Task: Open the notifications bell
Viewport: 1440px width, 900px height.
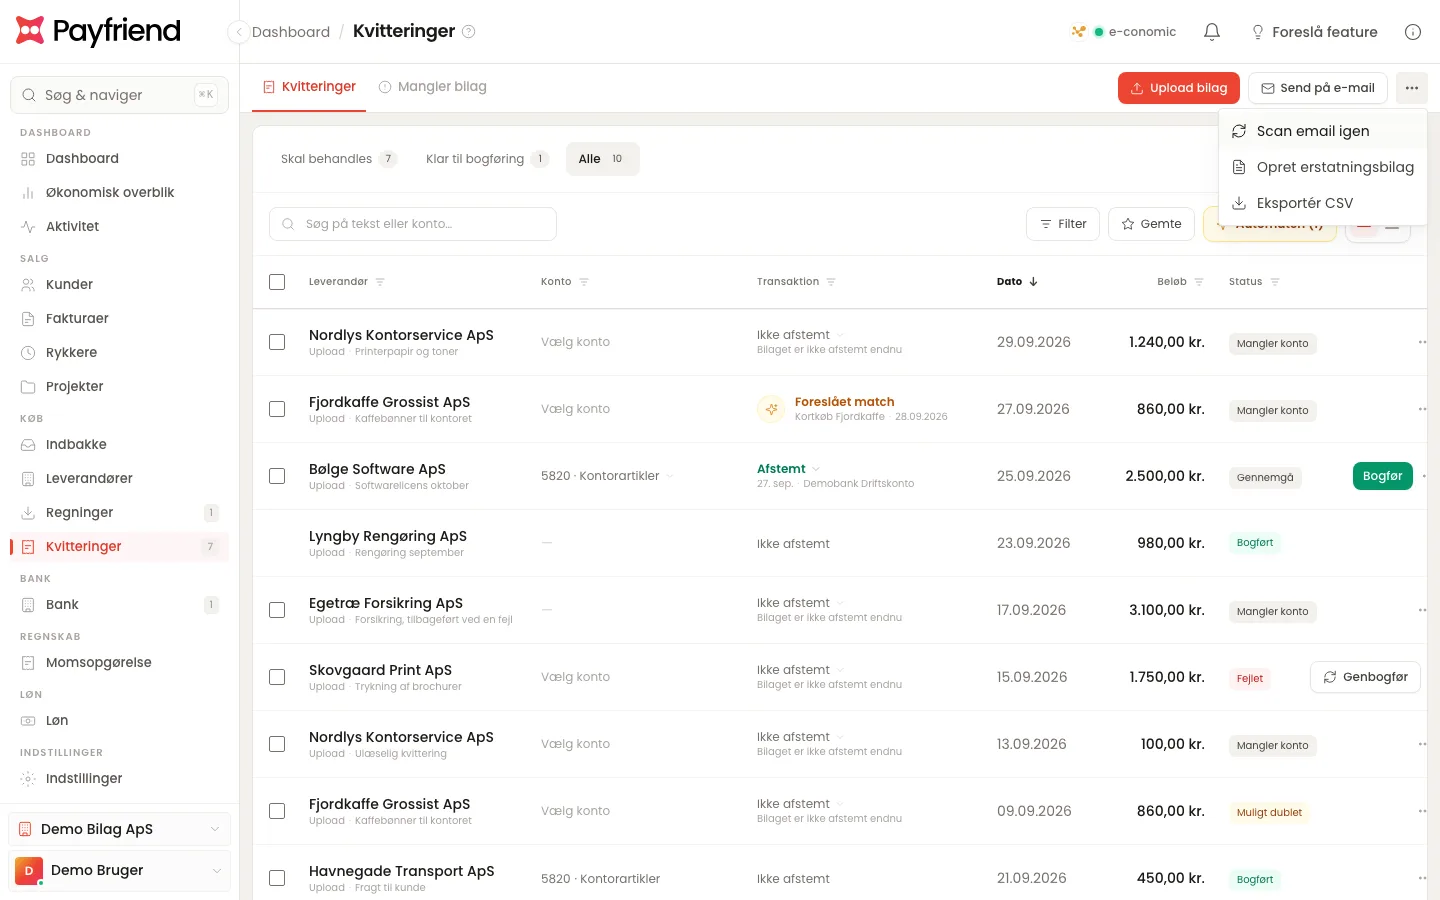Action: point(1212,32)
